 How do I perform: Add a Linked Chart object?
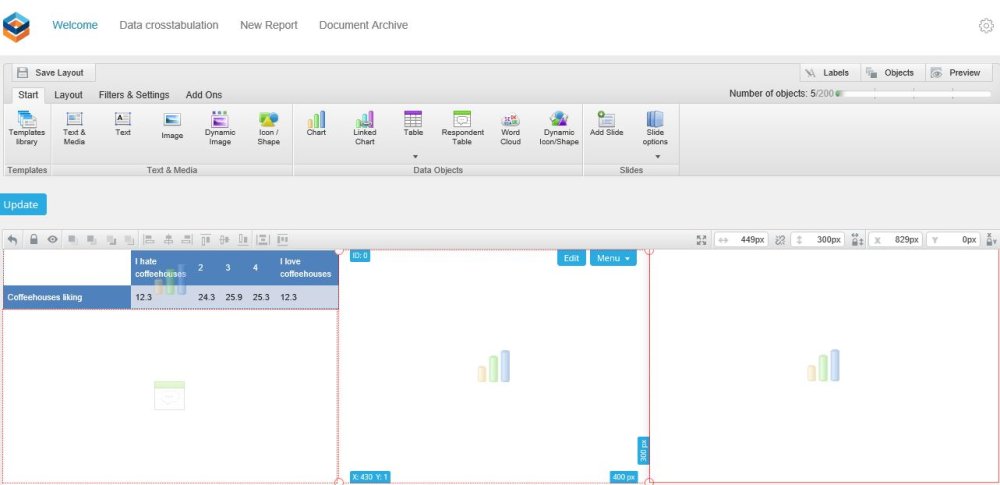pyautogui.click(x=365, y=128)
